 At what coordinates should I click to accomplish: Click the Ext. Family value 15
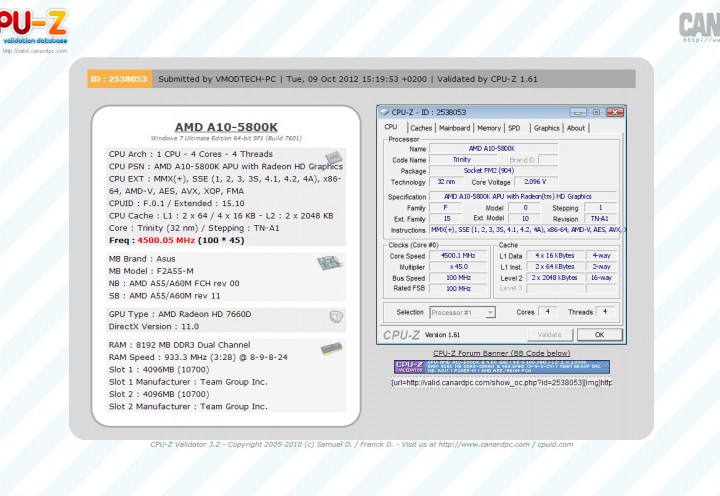click(x=446, y=219)
